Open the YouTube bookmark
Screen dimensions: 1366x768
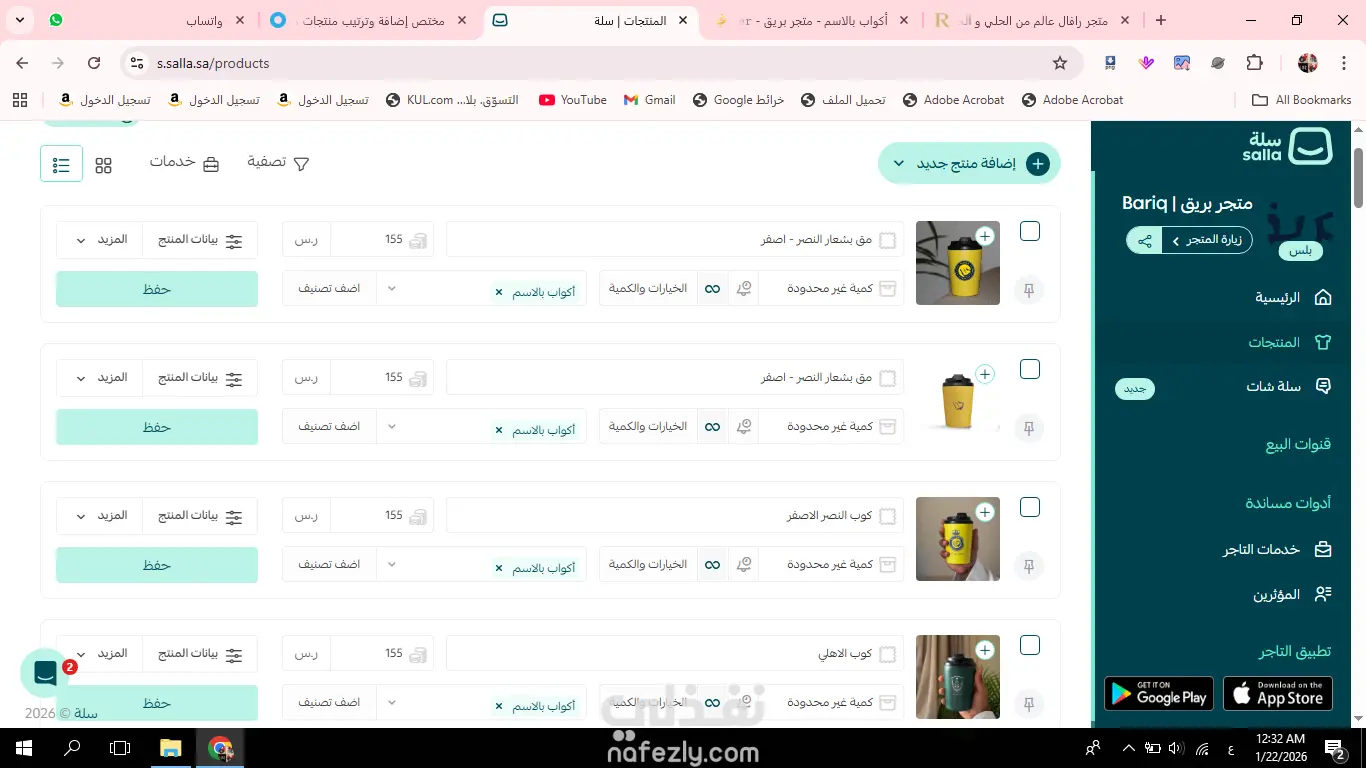click(x=573, y=100)
